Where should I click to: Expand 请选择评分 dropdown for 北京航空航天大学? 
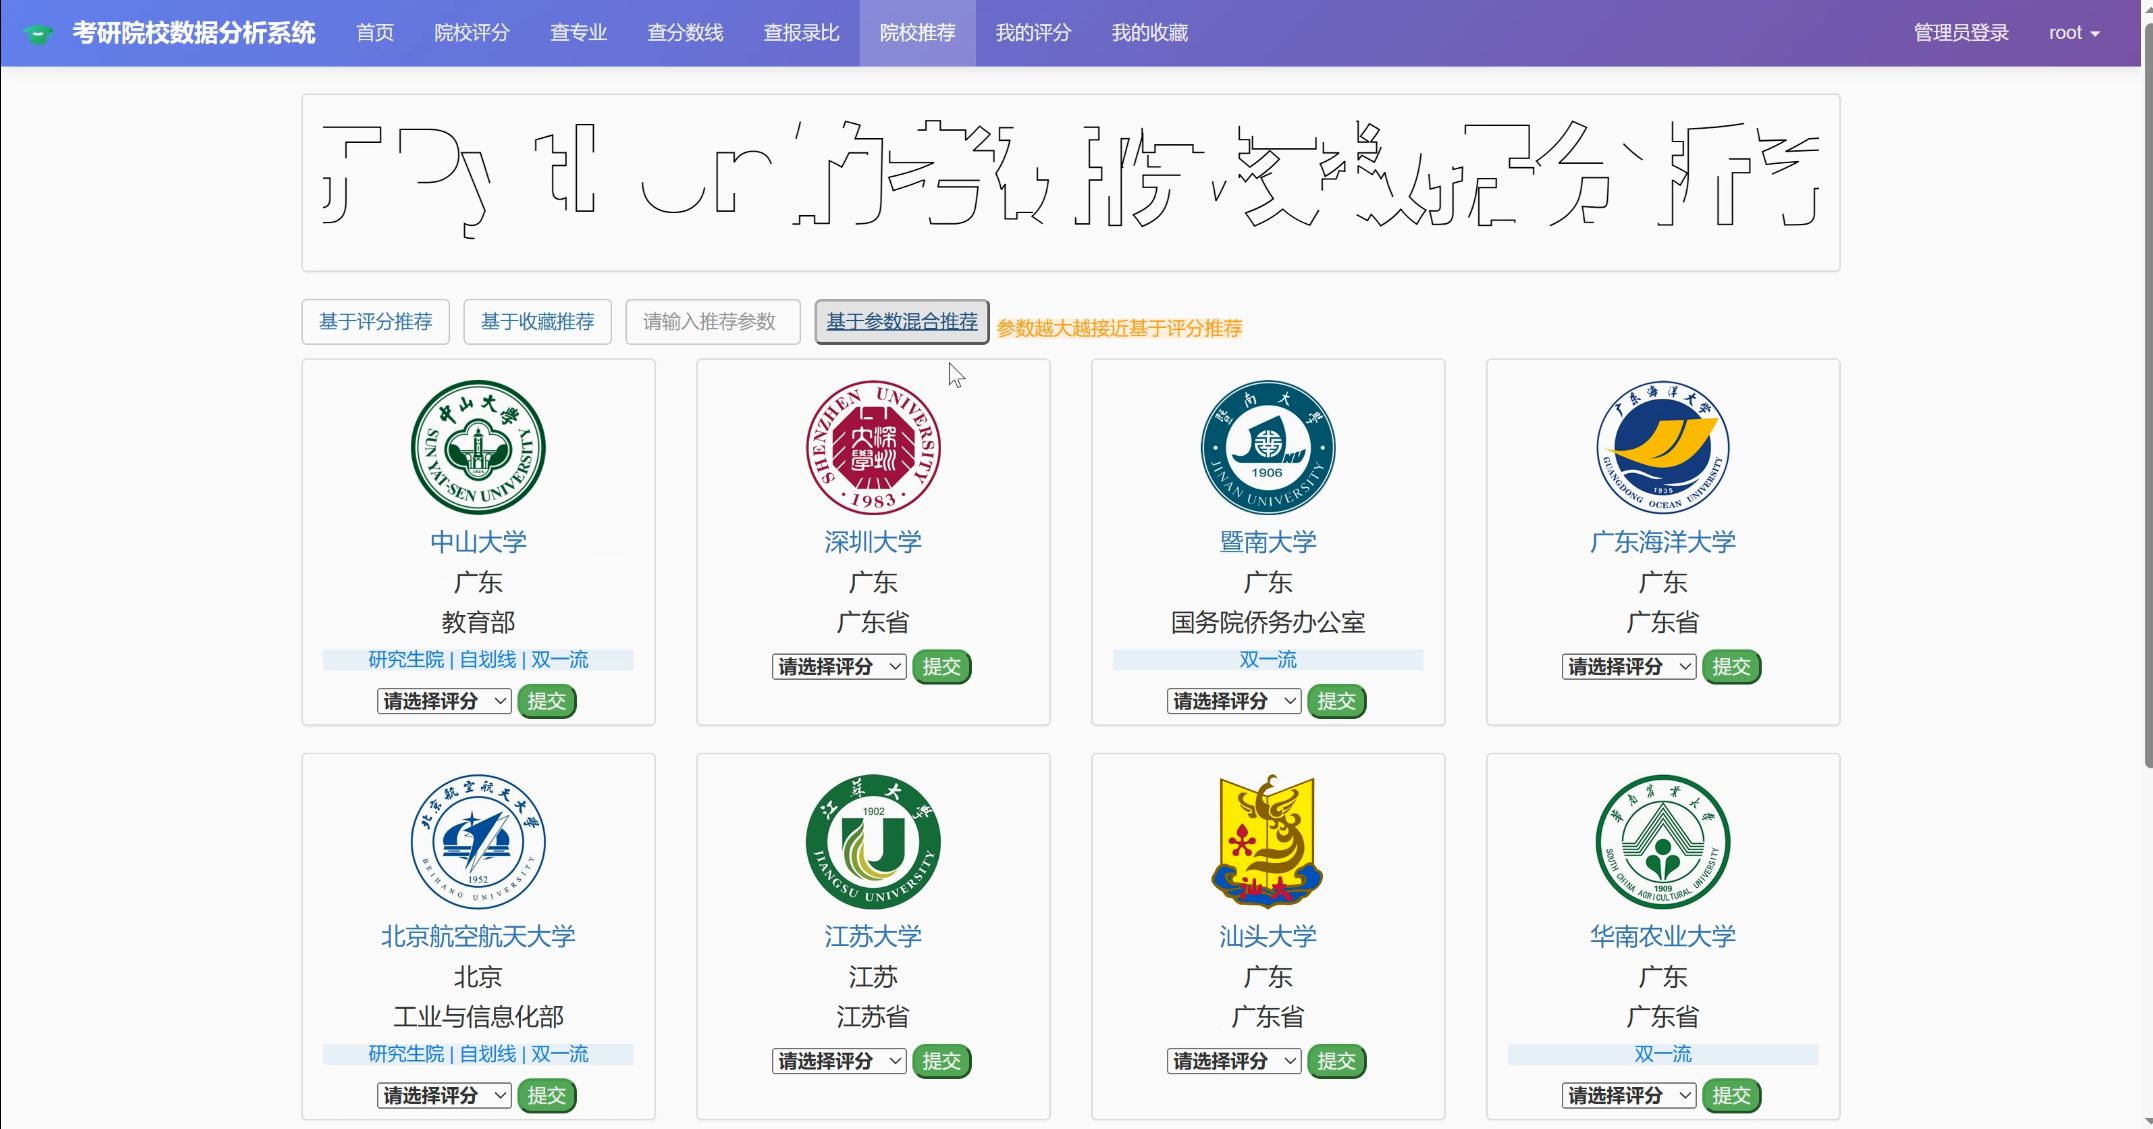coord(444,1095)
